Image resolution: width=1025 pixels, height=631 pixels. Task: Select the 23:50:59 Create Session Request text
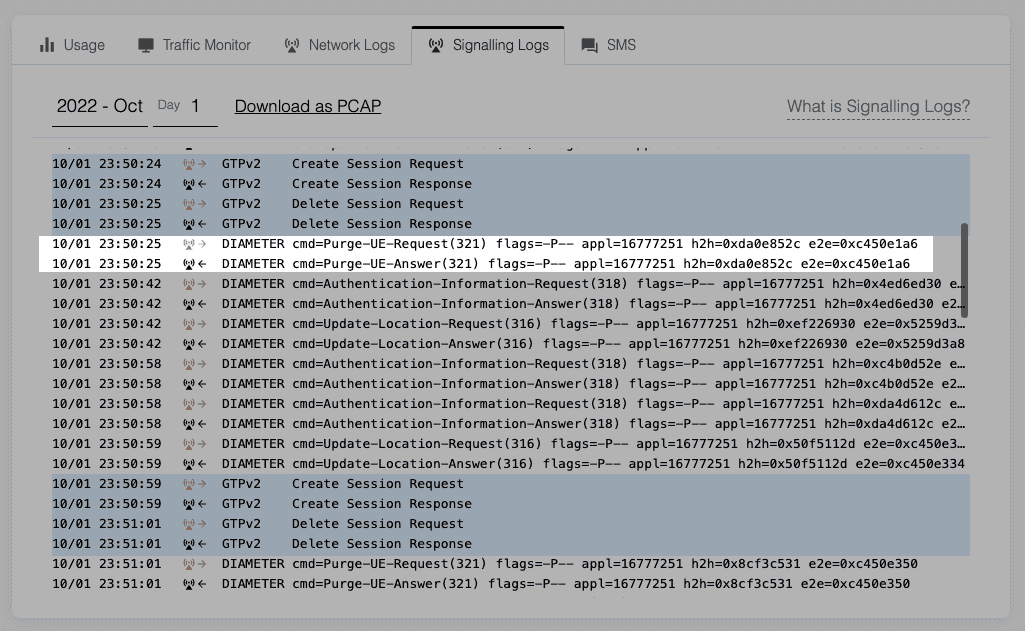(378, 485)
